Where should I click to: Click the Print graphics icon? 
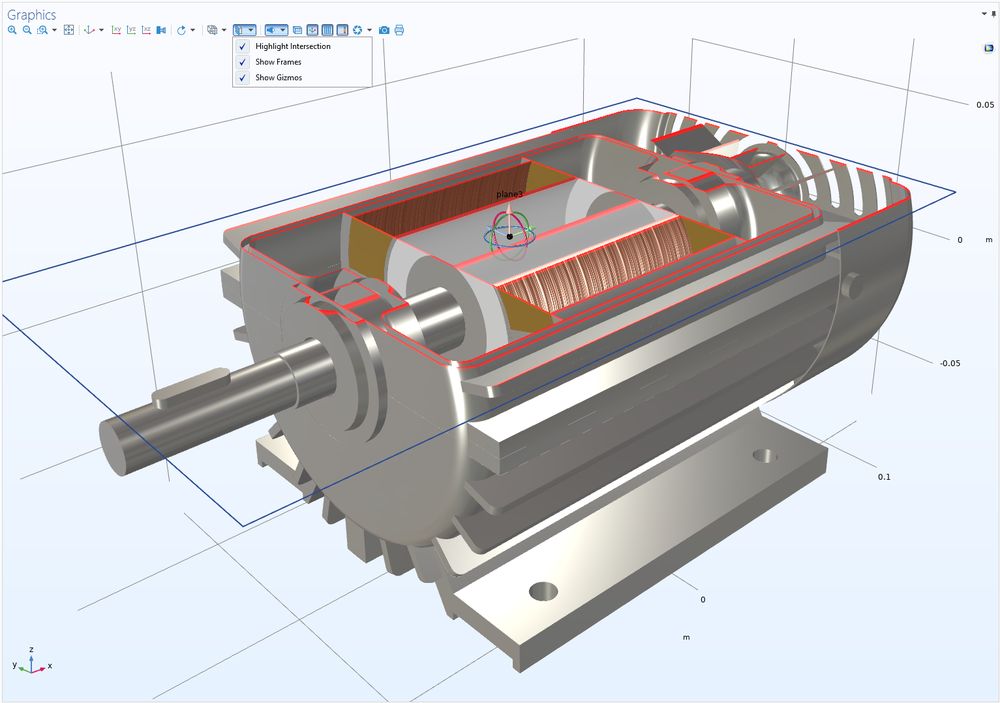[x=398, y=30]
